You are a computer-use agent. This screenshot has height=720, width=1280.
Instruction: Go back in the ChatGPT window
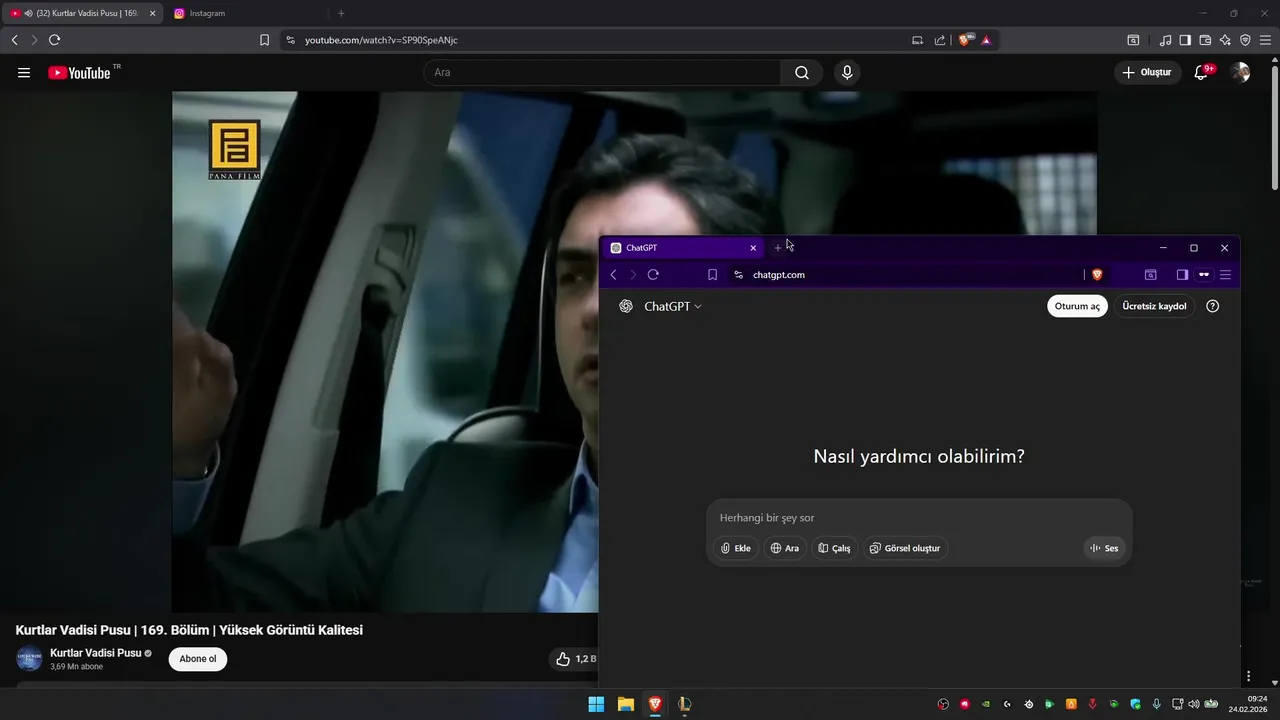pyautogui.click(x=613, y=274)
